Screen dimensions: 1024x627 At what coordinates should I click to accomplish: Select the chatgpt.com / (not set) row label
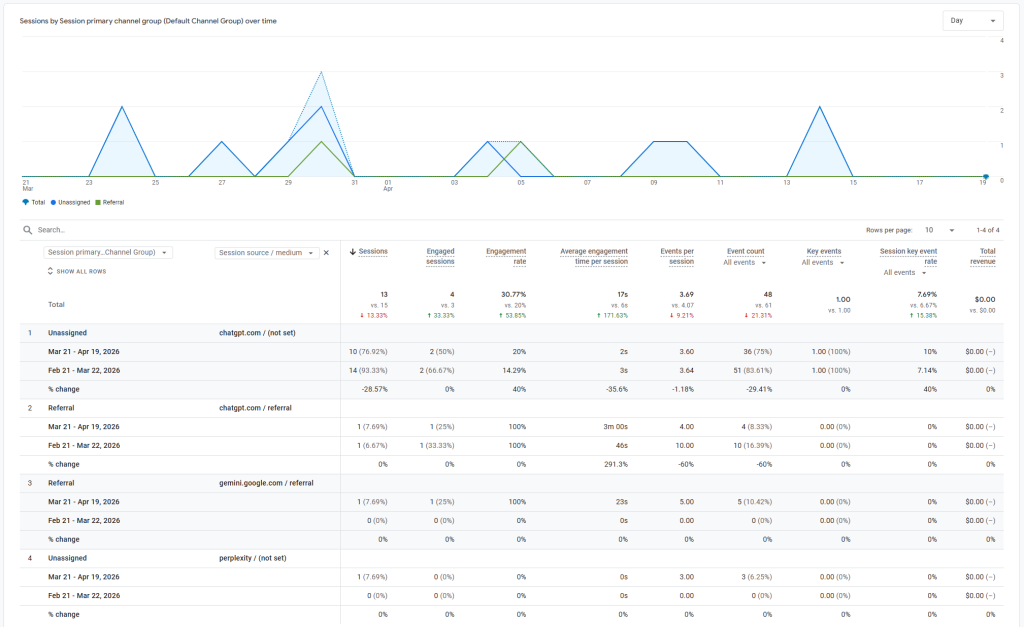coord(257,333)
